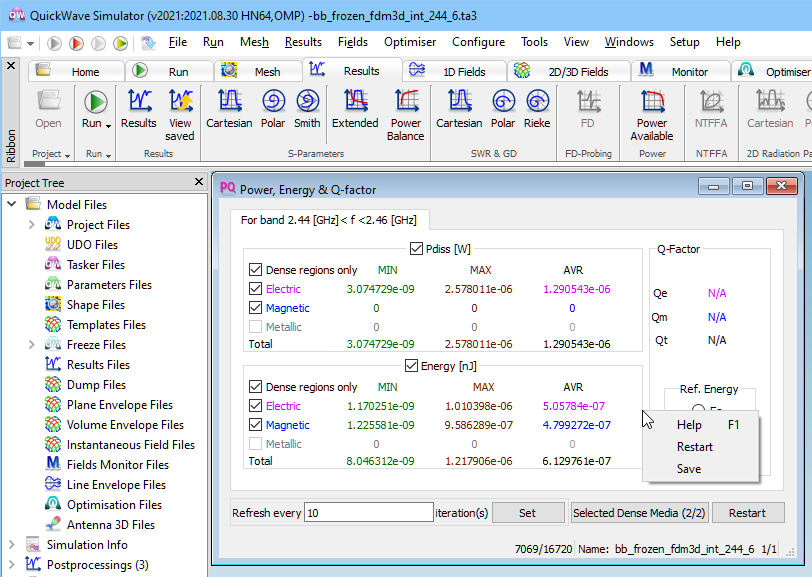Click the Open project ribbon icon
Viewport: 812px width, 577px height.
48,100
